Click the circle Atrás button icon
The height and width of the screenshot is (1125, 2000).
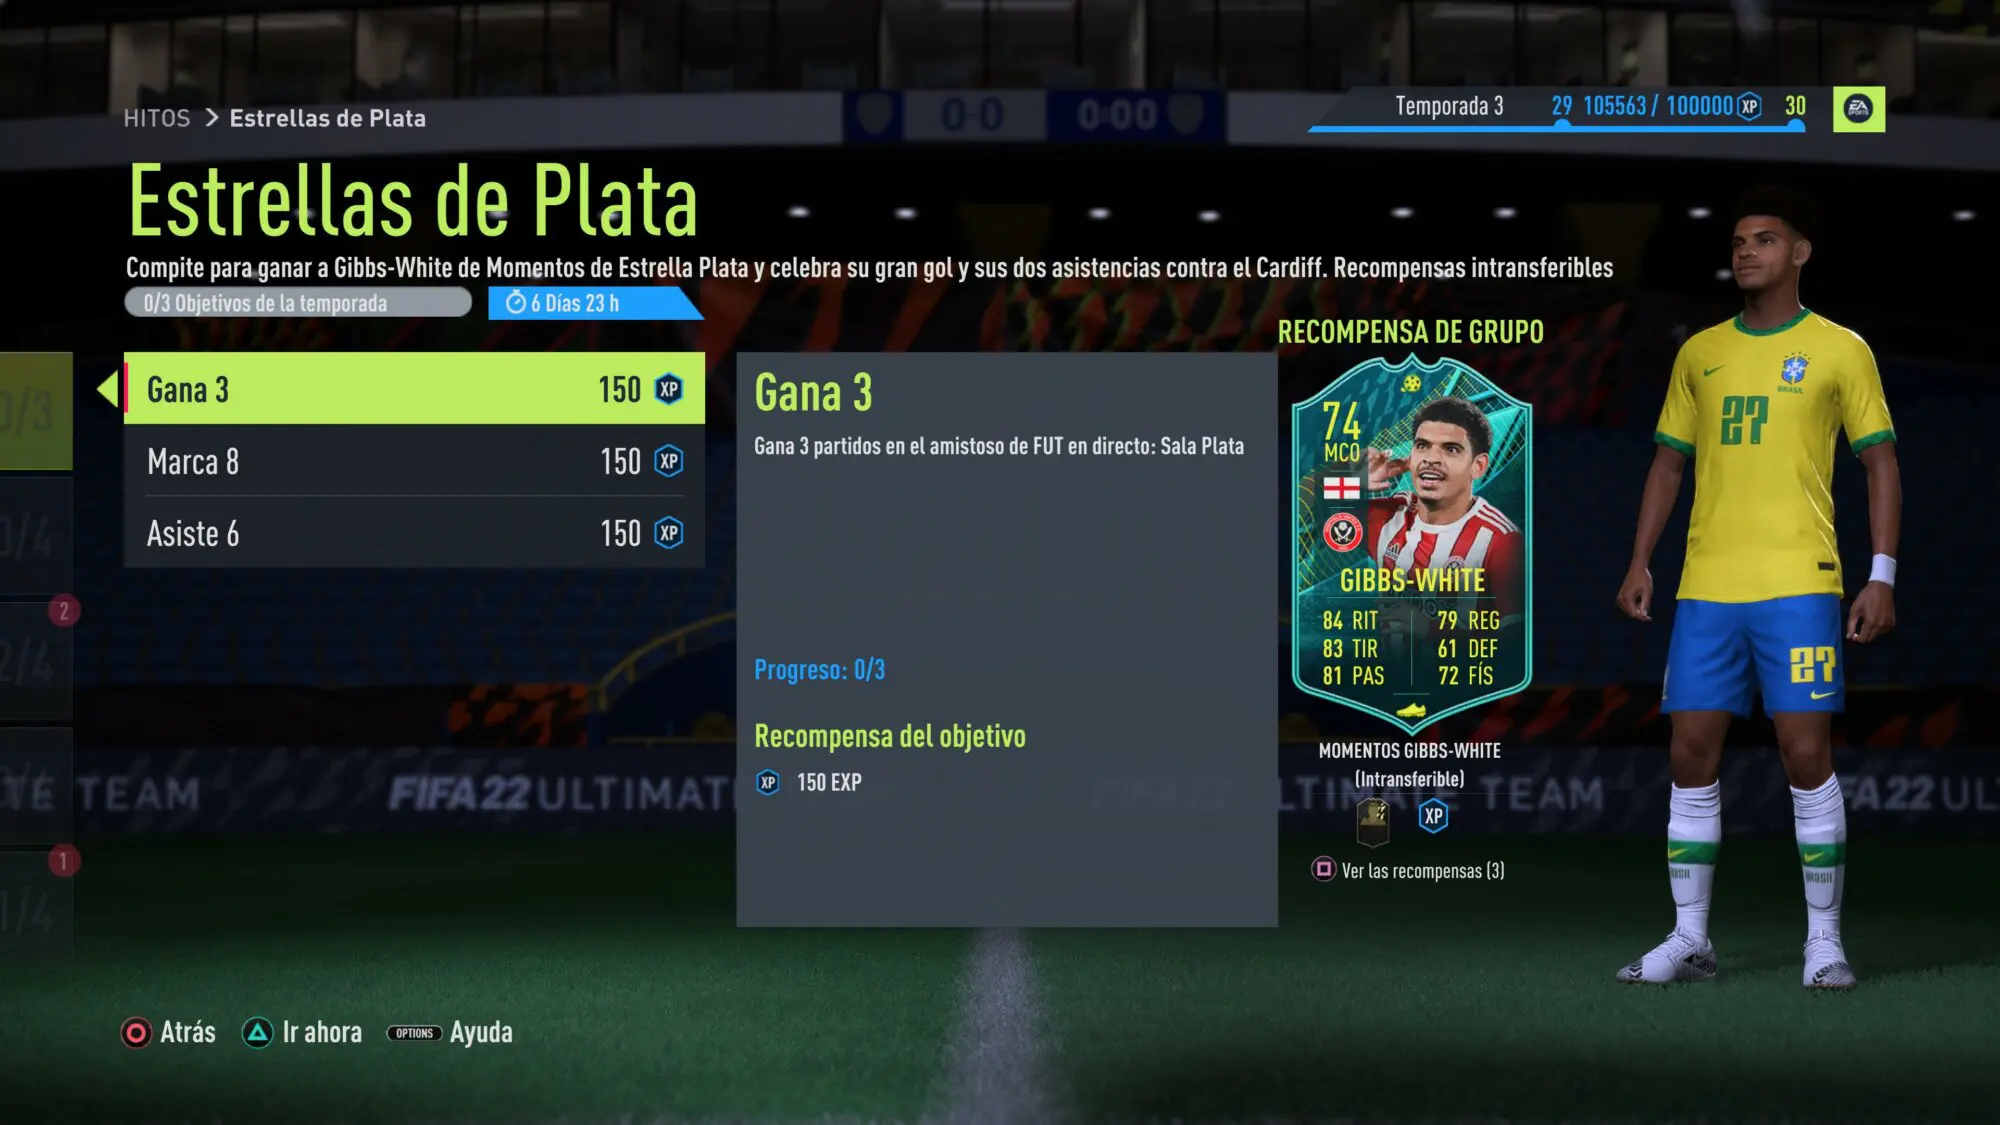coord(135,1033)
